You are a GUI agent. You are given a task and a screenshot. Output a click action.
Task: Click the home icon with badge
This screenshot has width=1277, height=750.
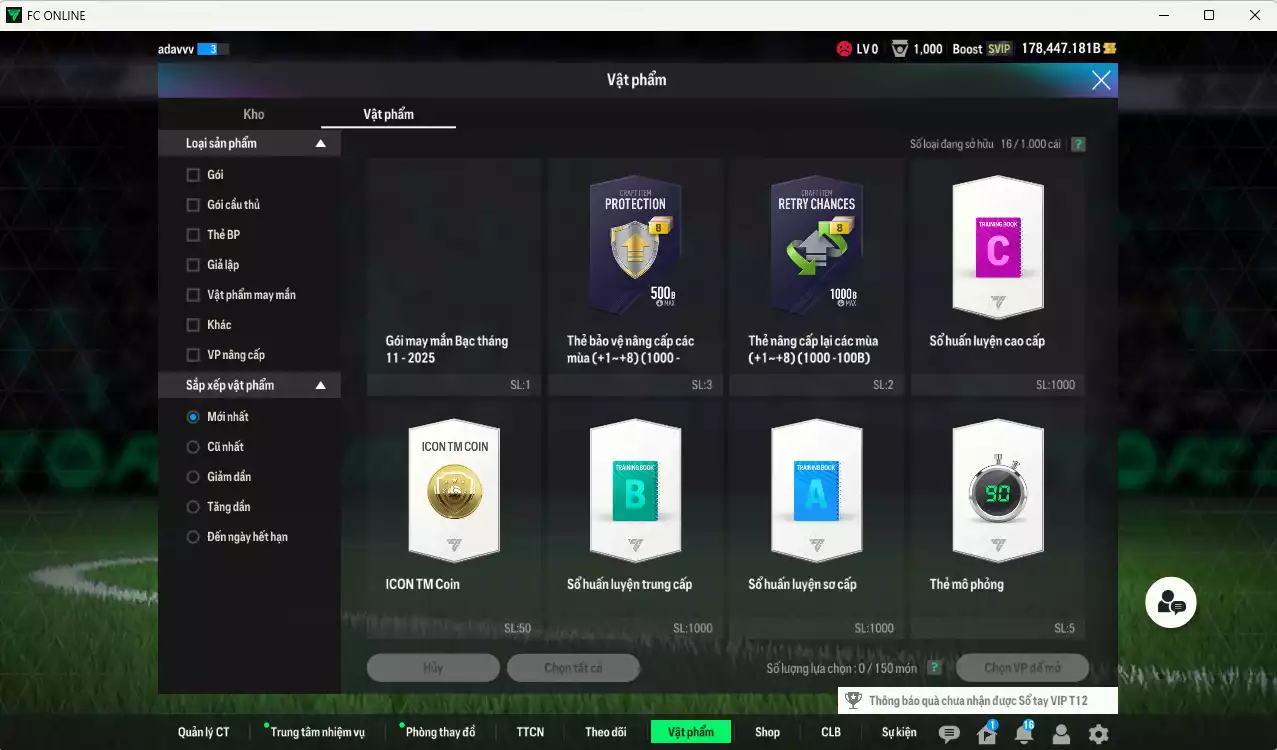pos(986,733)
